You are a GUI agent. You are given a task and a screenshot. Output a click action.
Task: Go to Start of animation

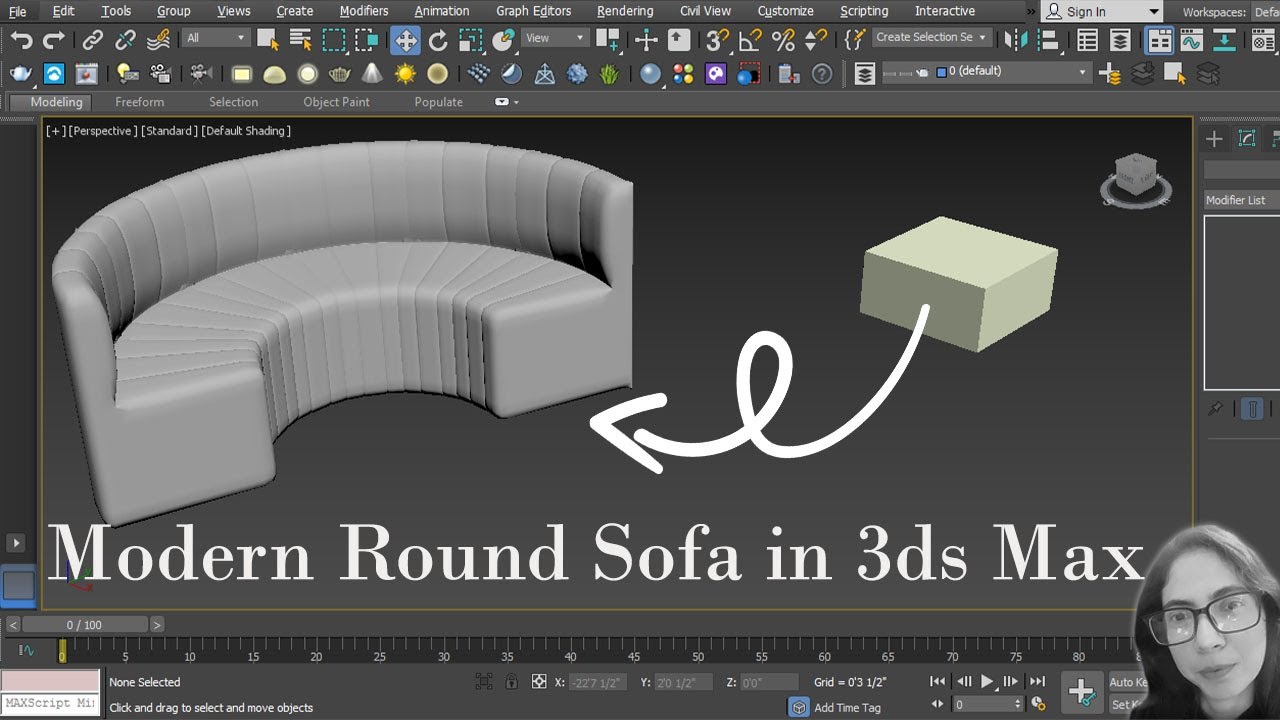pyautogui.click(x=937, y=681)
